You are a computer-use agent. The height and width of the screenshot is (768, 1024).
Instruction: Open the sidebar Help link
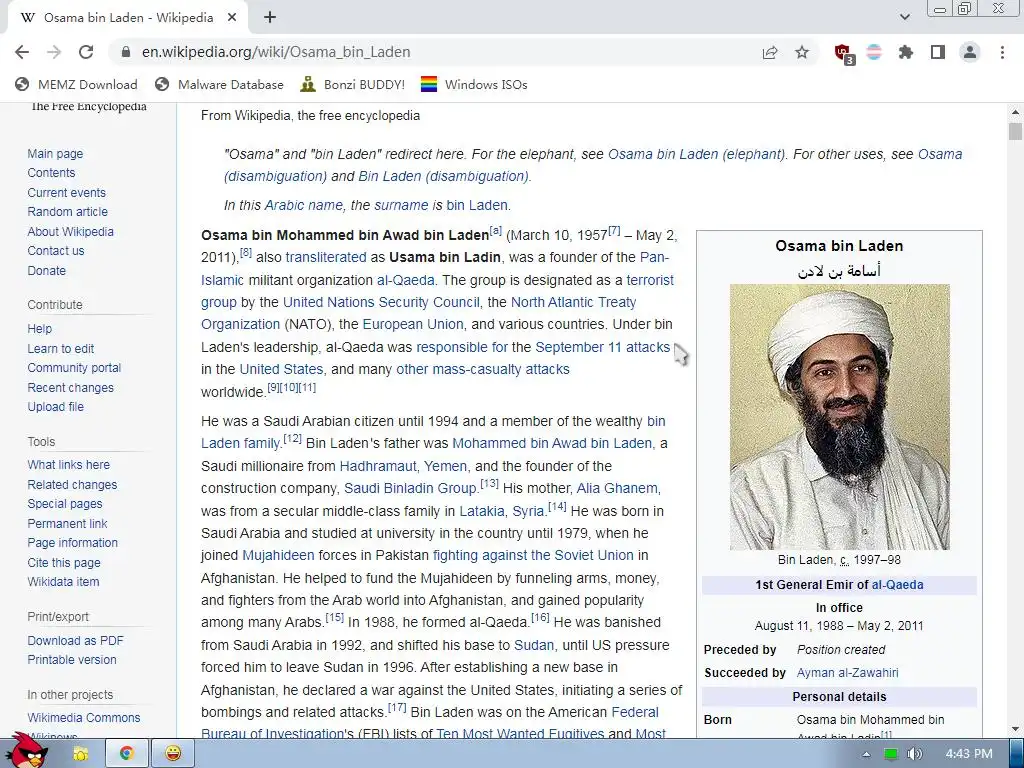click(x=39, y=328)
